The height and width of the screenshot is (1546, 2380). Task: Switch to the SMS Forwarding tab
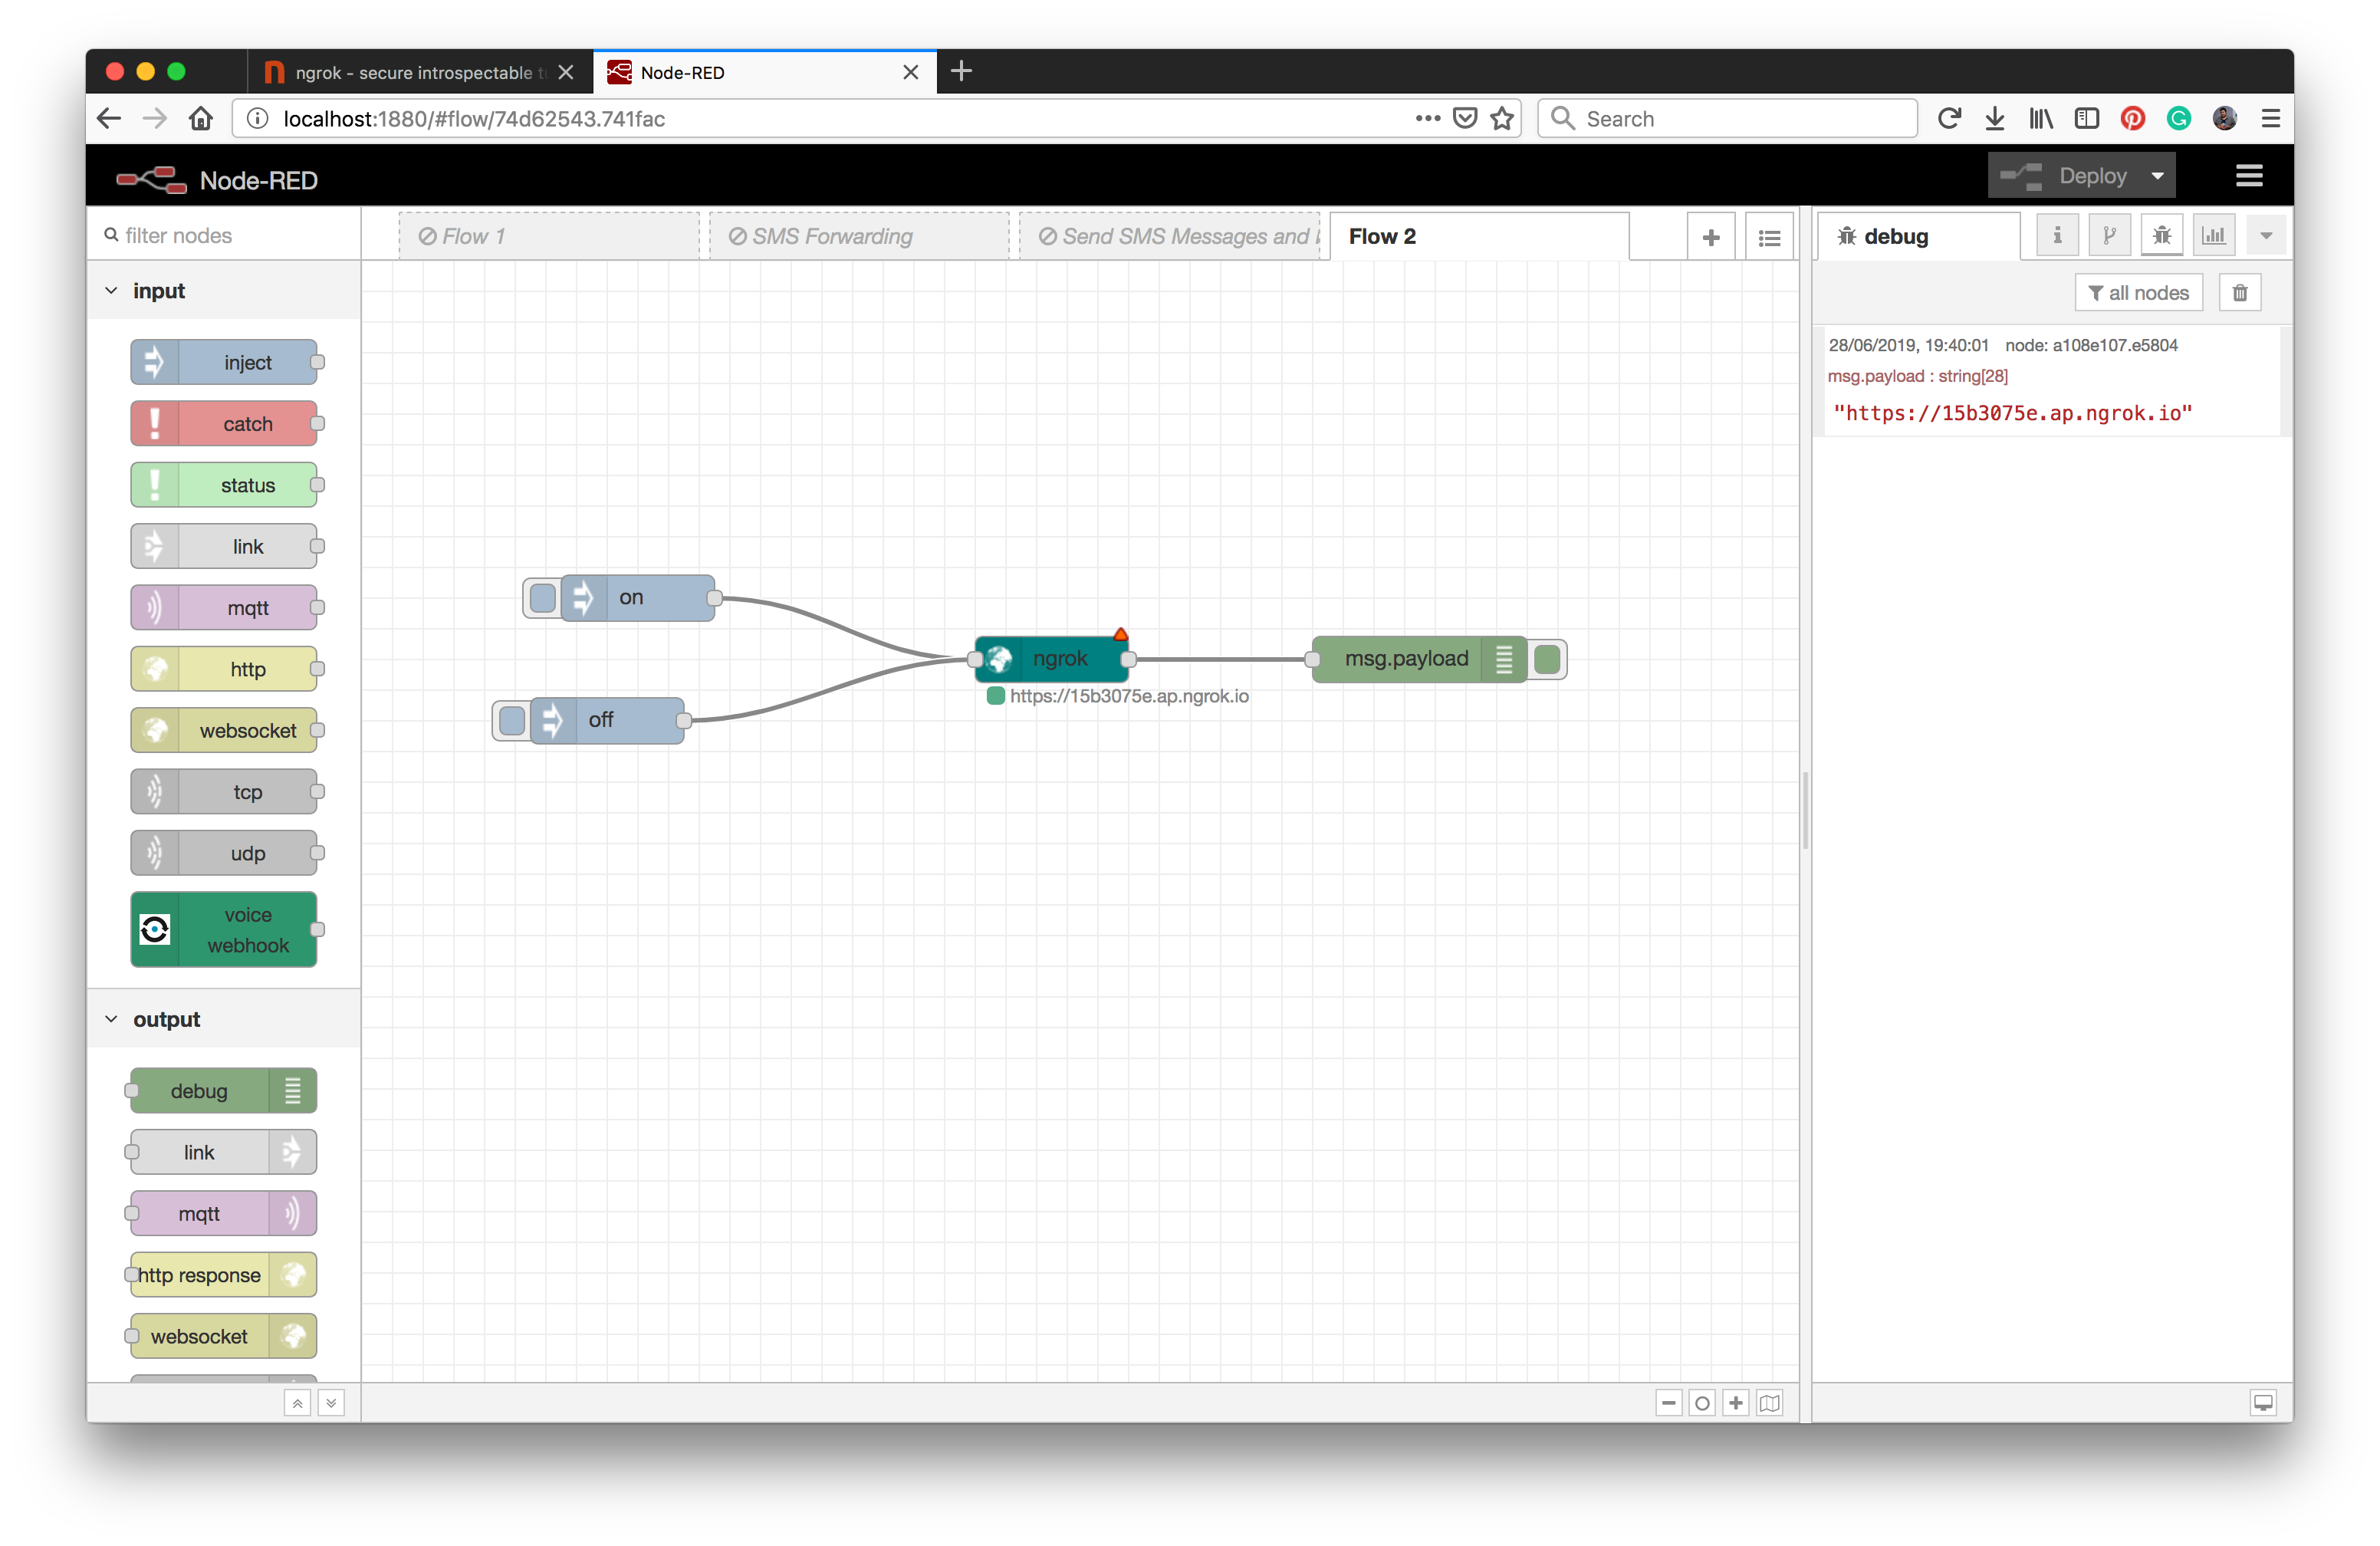coord(859,237)
